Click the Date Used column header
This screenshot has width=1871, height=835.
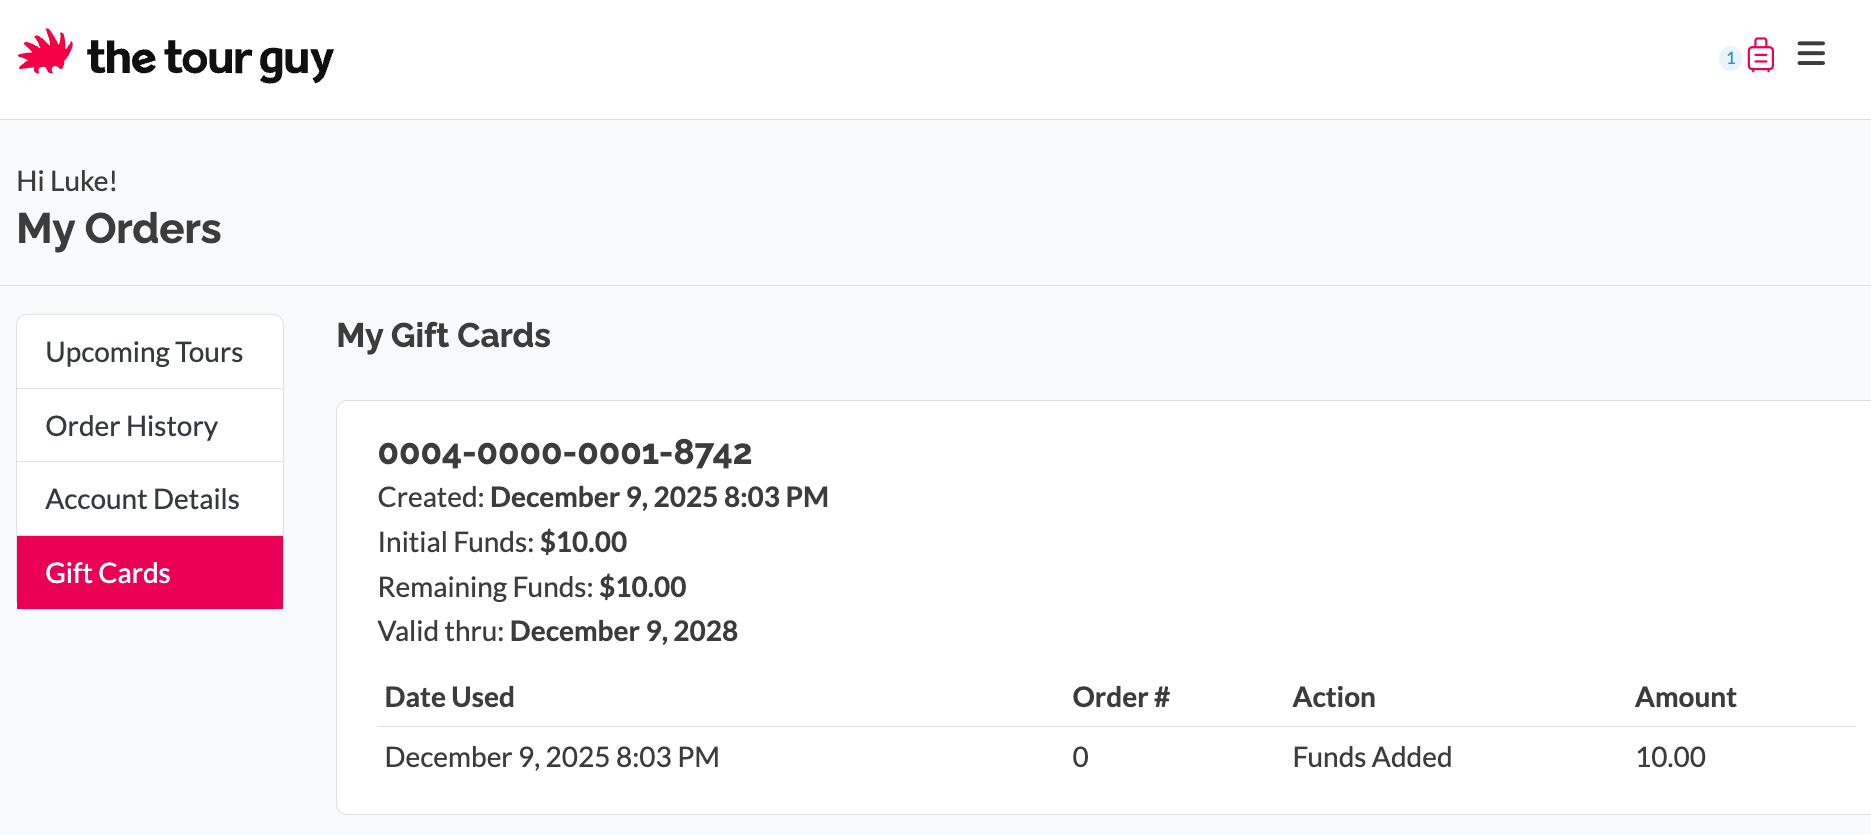coord(449,697)
